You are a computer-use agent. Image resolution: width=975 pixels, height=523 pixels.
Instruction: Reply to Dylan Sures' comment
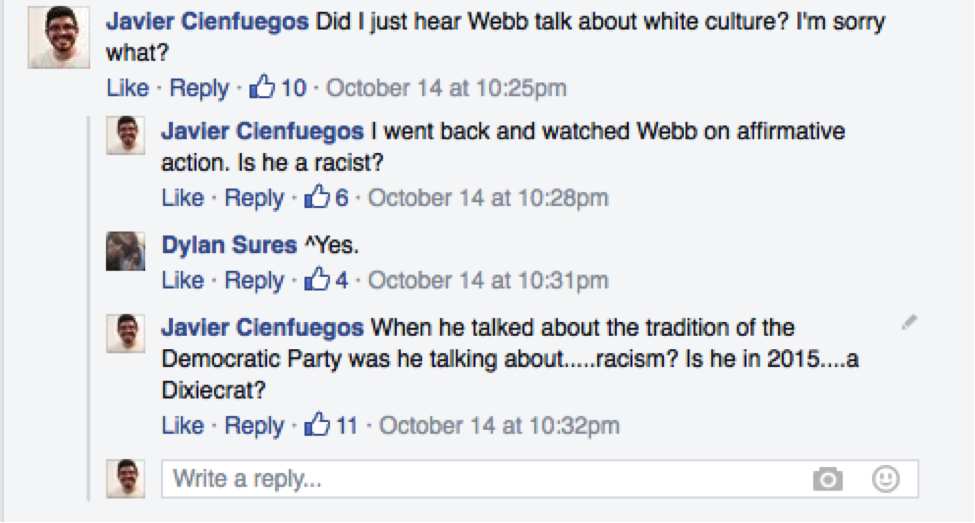(254, 280)
